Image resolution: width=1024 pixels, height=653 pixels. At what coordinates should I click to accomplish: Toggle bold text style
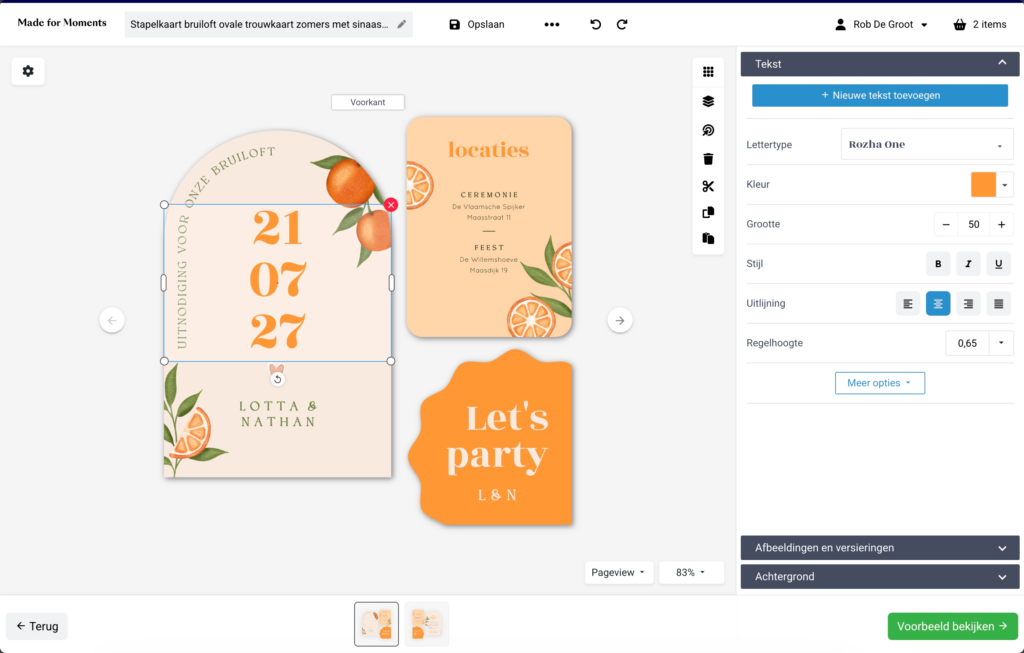pyautogui.click(x=938, y=264)
